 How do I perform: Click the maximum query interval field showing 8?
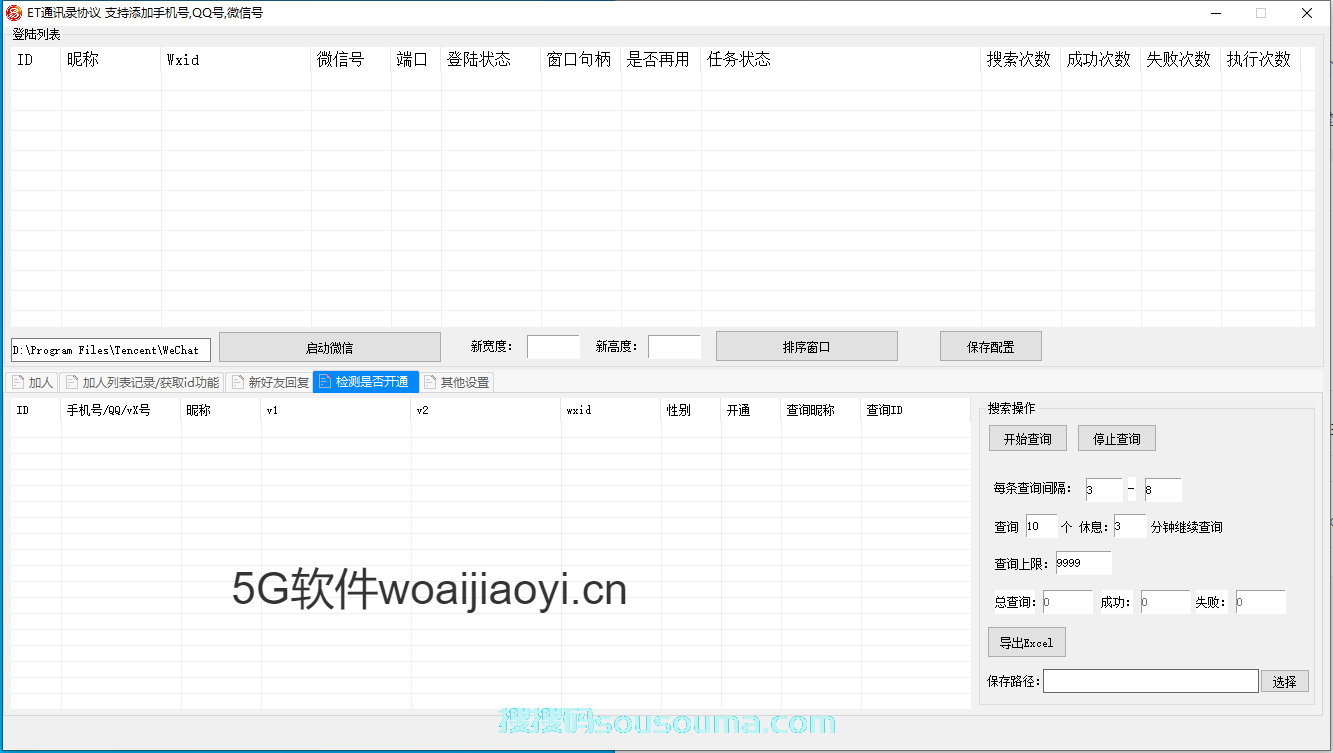click(1163, 490)
